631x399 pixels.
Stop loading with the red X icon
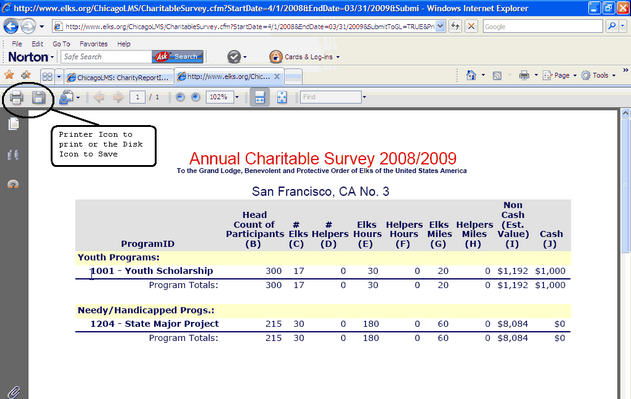click(x=471, y=27)
